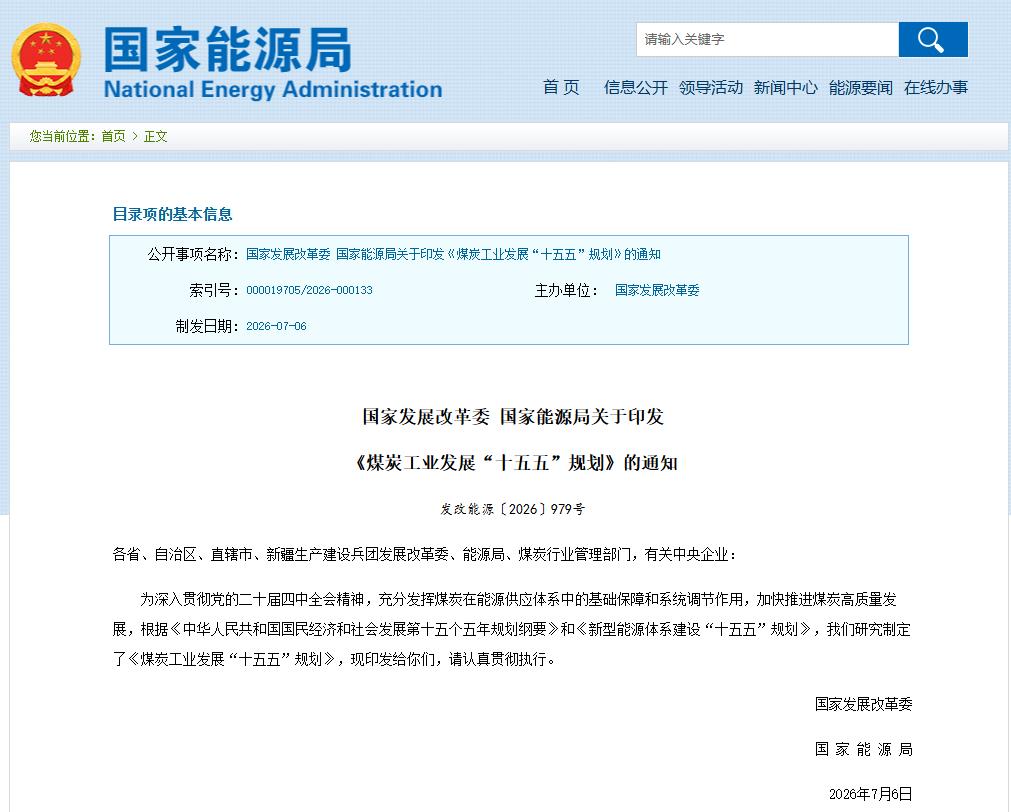The height and width of the screenshot is (812, 1011).
Task: Open the 领导活动 navigation item
Action: 711,87
